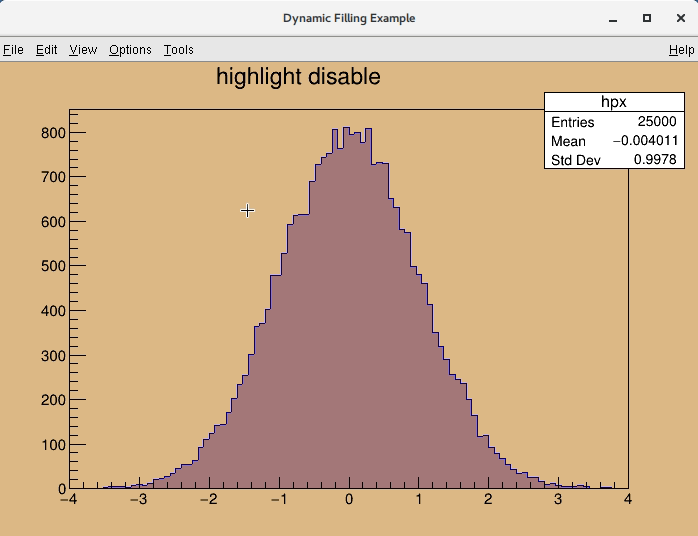
Task: Click the y-axis label 400
Action: tap(53, 311)
